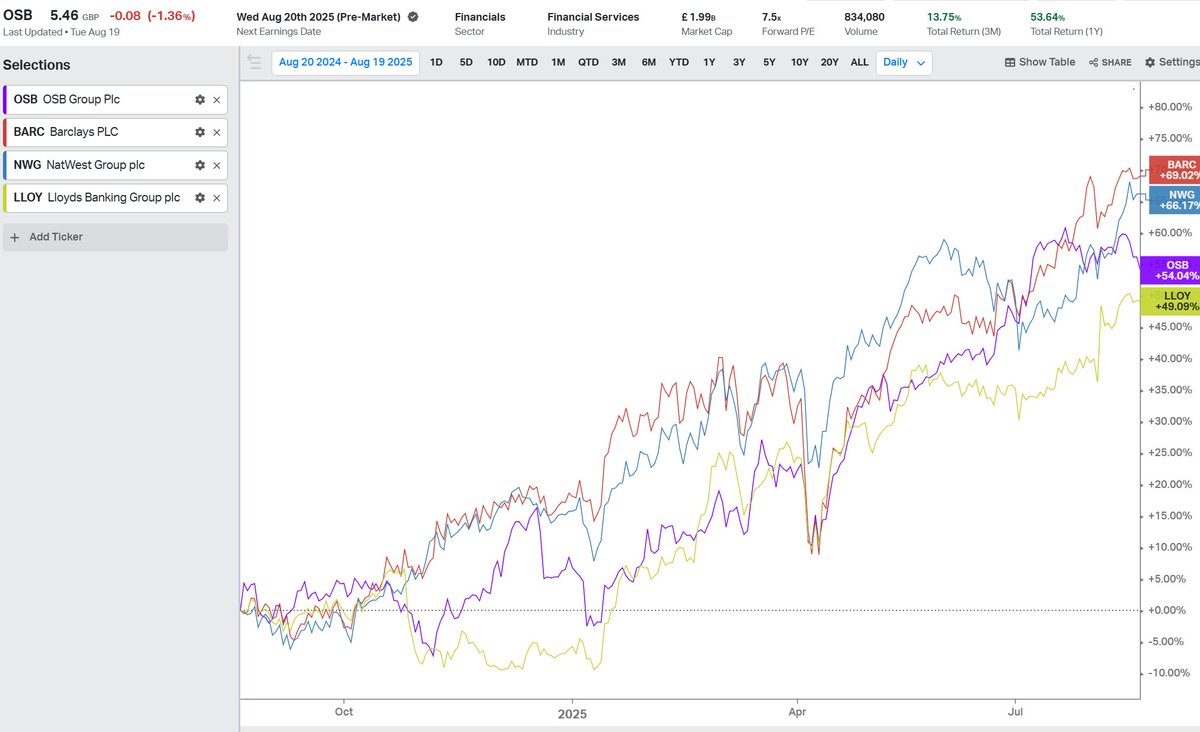Click the Financials sector value
The image size is (1200, 732).
(x=480, y=17)
